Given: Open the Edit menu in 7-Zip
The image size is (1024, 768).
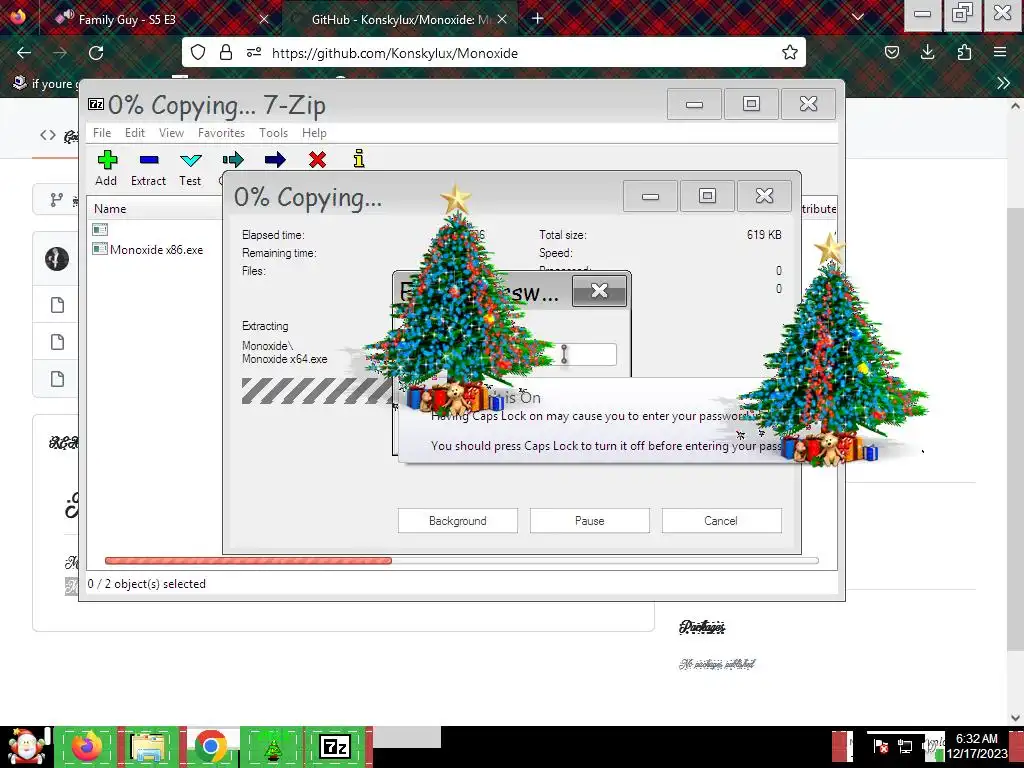Looking at the screenshot, I should (135, 133).
